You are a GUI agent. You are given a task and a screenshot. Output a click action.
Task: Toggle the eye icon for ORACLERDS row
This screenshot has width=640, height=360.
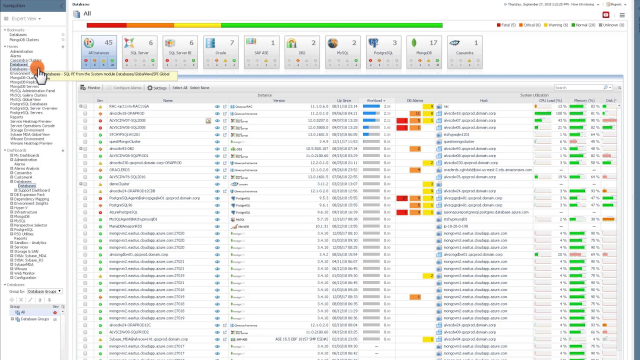(217, 170)
